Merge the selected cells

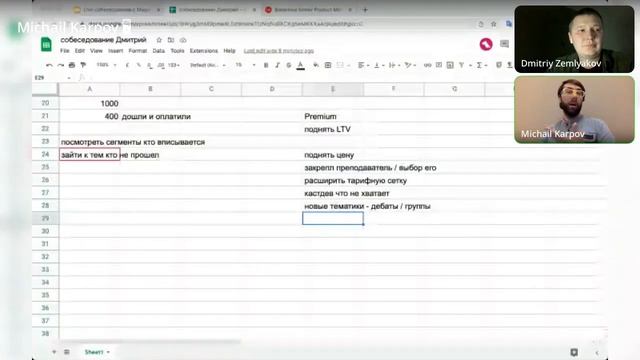(x=340, y=65)
